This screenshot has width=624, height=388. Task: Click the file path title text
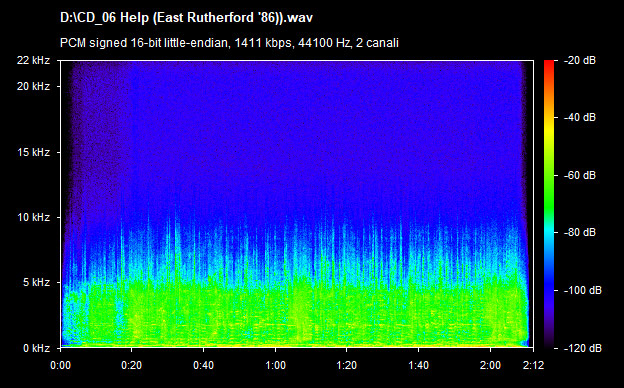click(186, 18)
